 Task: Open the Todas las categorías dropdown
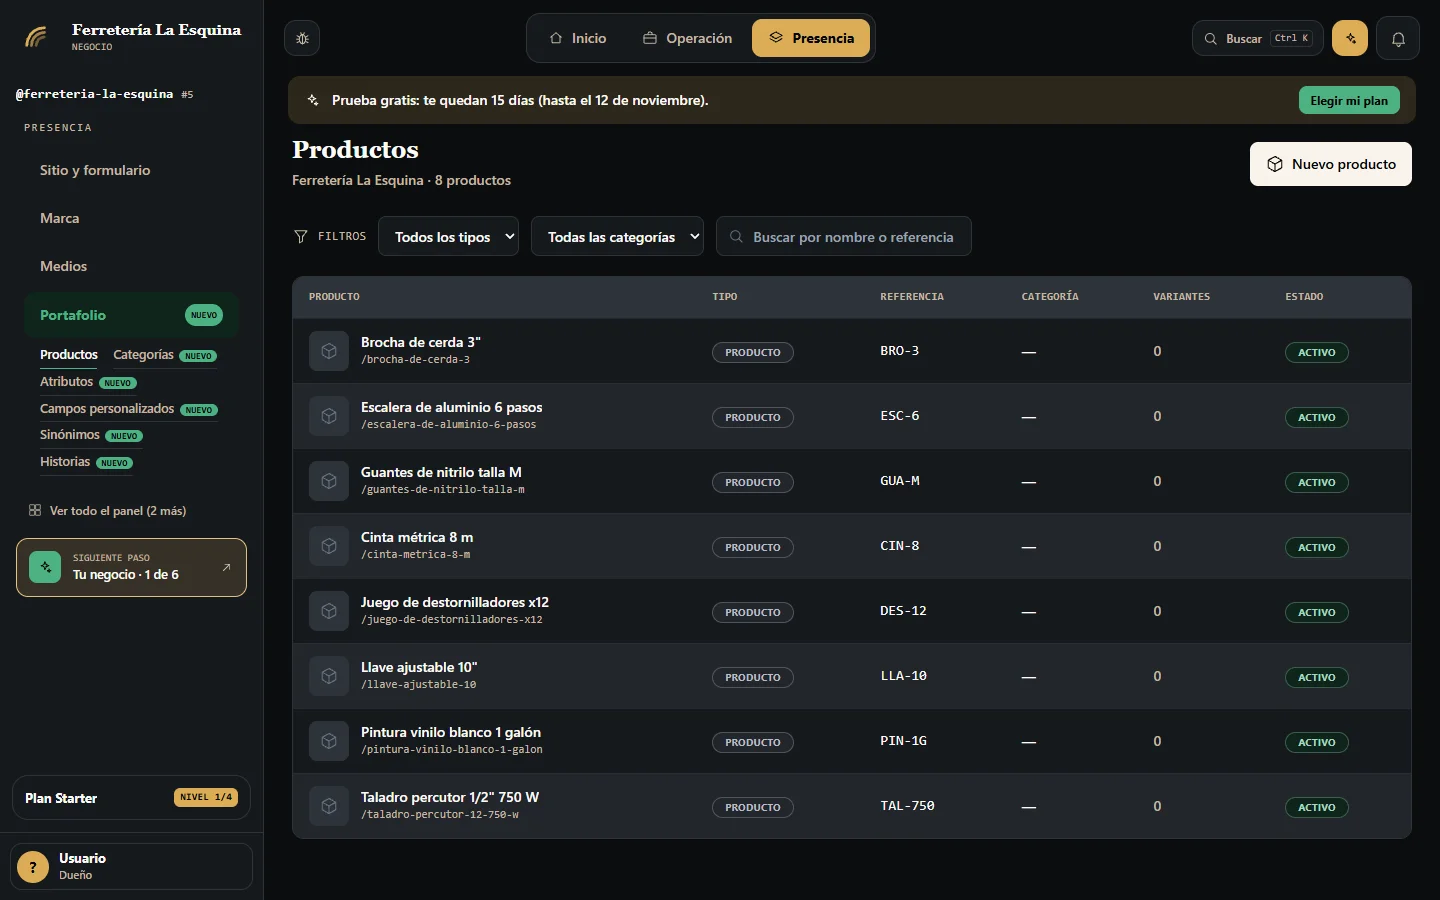617,236
